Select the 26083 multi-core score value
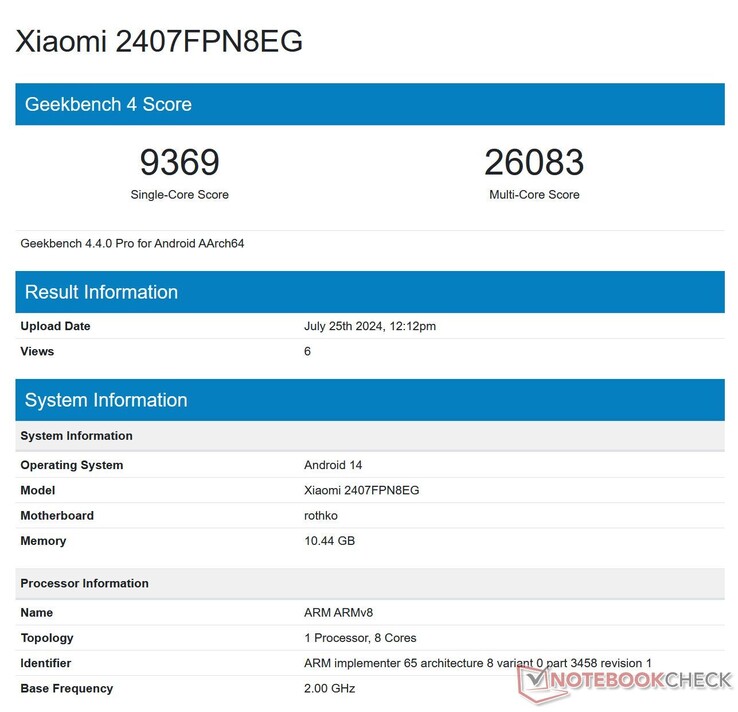 (x=534, y=162)
